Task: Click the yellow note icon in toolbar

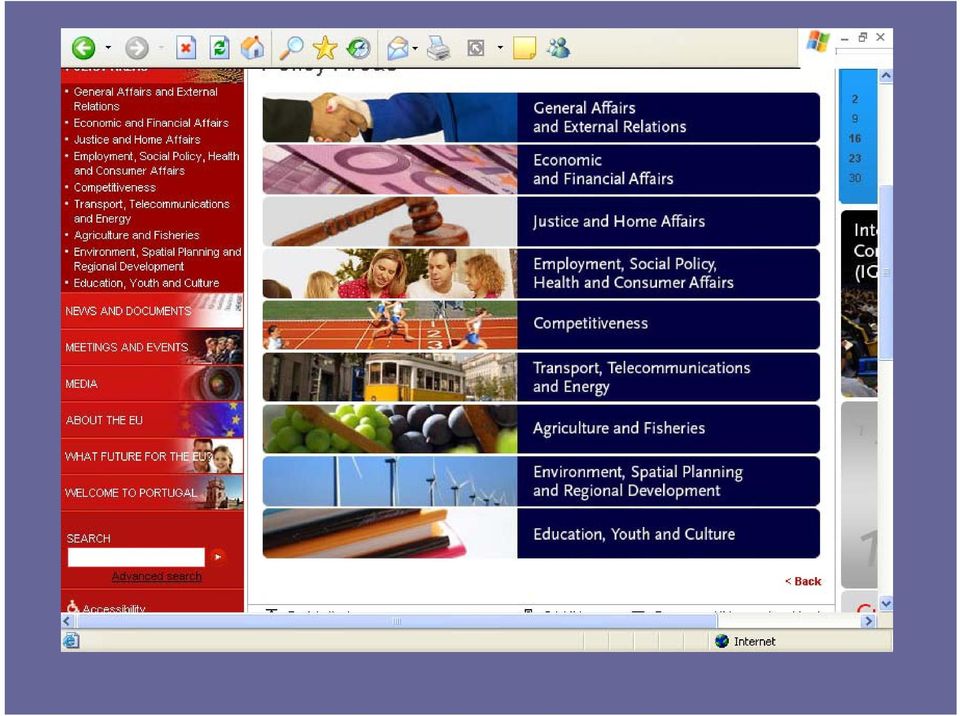Action: point(525,48)
